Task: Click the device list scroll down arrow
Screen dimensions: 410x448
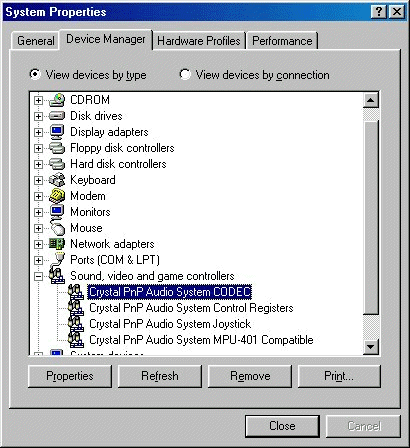Action: pyautogui.click(x=371, y=347)
